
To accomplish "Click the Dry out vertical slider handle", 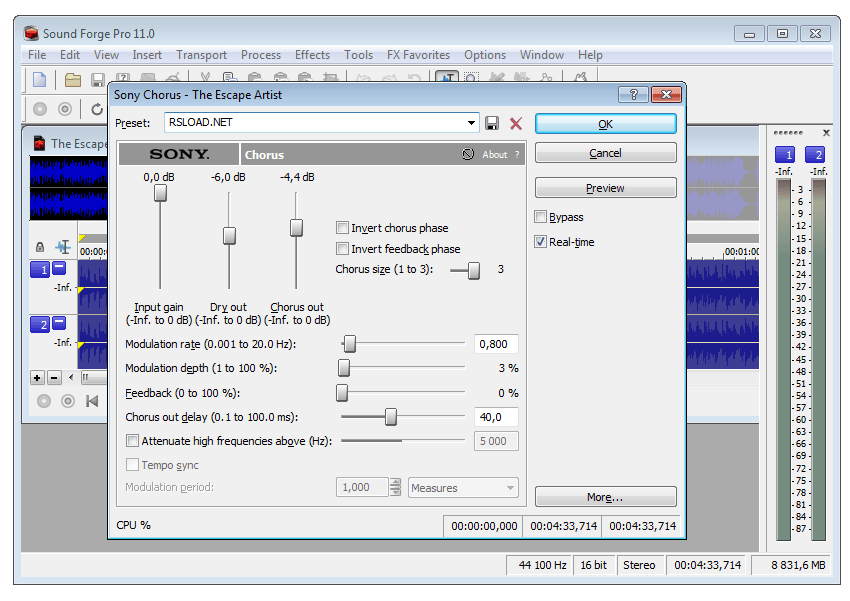I will (229, 236).
